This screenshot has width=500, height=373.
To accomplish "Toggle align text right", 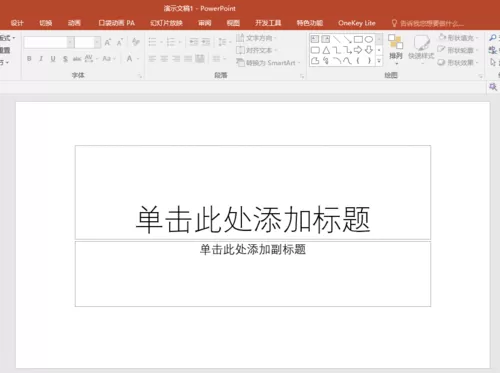I will (x=176, y=59).
